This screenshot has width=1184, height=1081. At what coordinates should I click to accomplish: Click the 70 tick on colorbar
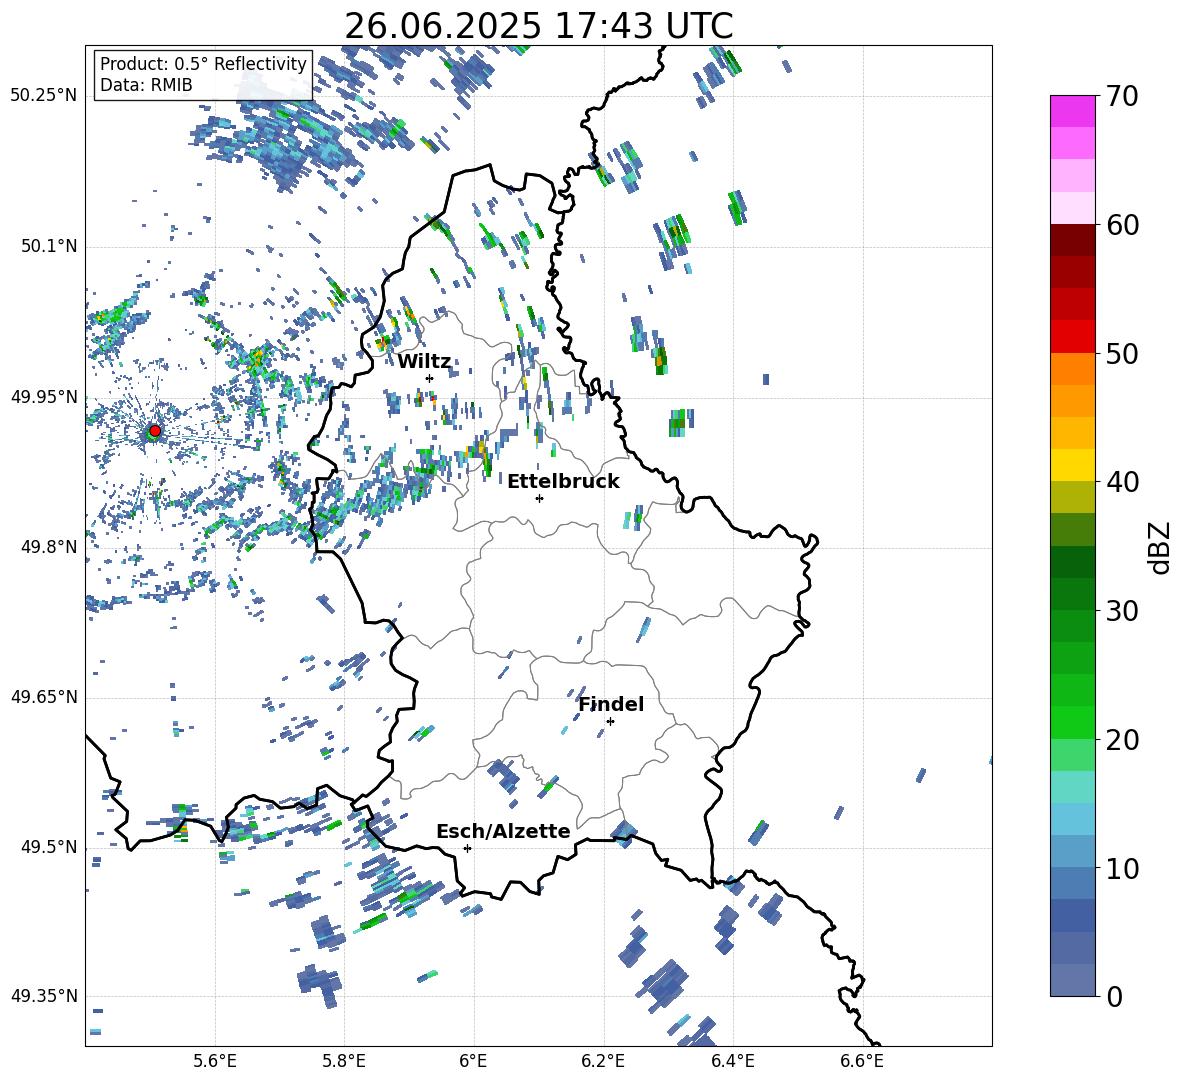click(1121, 97)
